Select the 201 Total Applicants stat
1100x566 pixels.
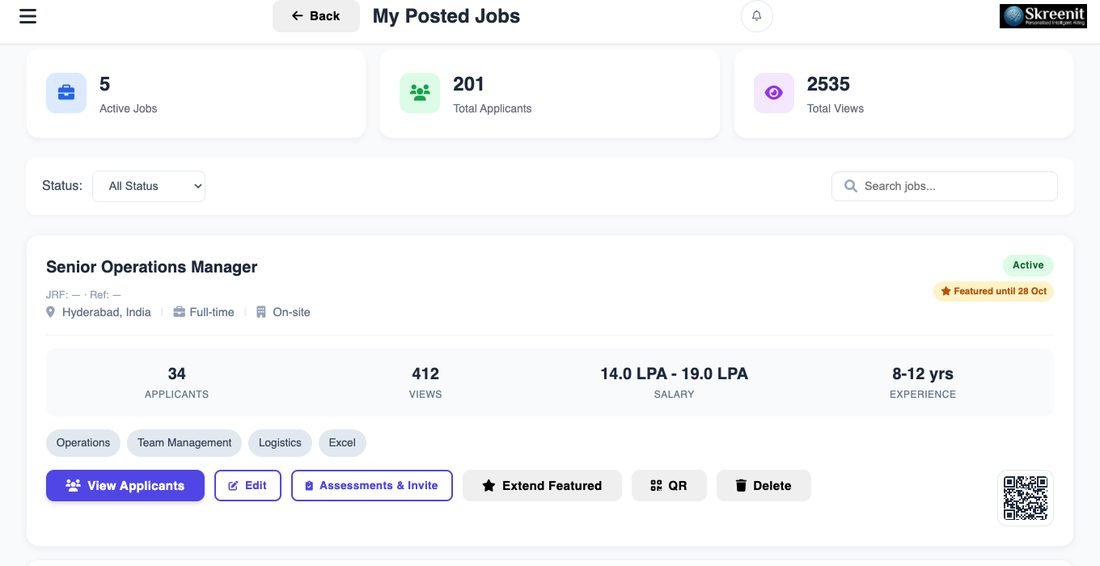click(x=469, y=84)
